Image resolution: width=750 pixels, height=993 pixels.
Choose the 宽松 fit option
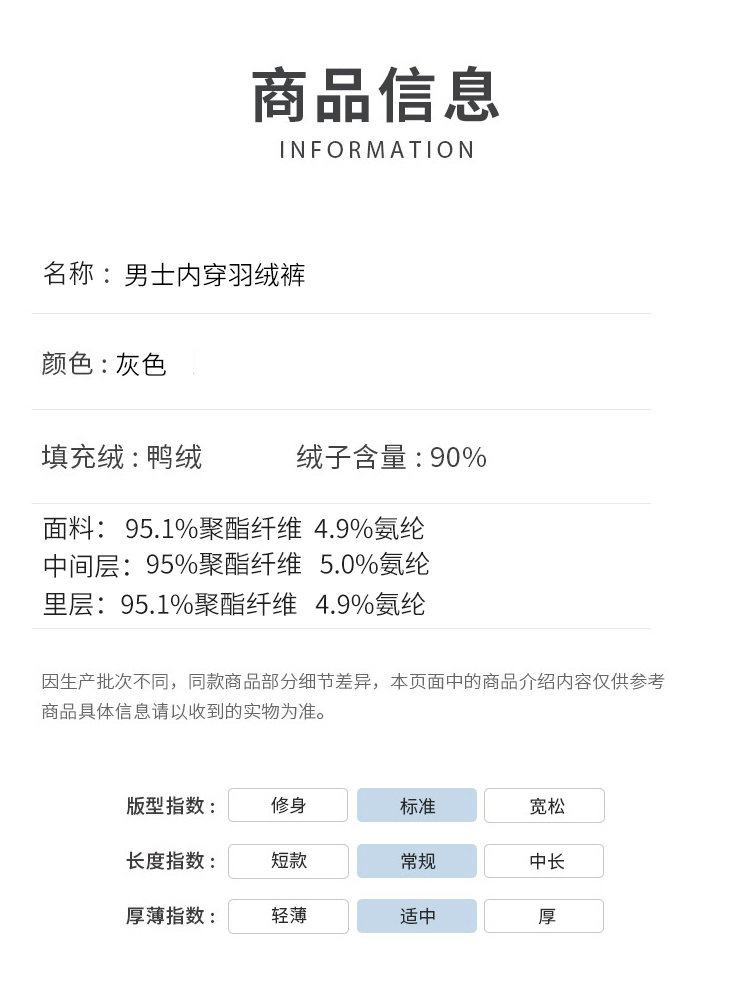coord(545,806)
